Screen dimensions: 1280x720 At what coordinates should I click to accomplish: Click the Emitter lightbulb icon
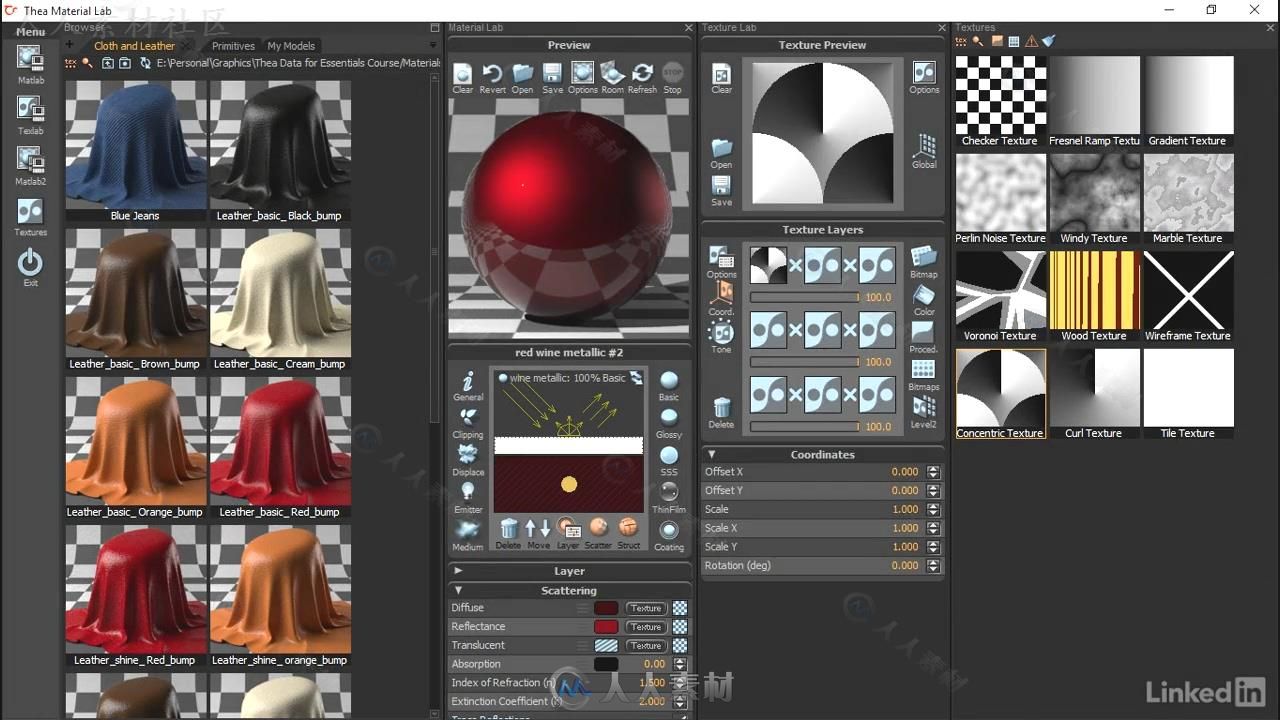pyautogui.click(x=467, y=492)
